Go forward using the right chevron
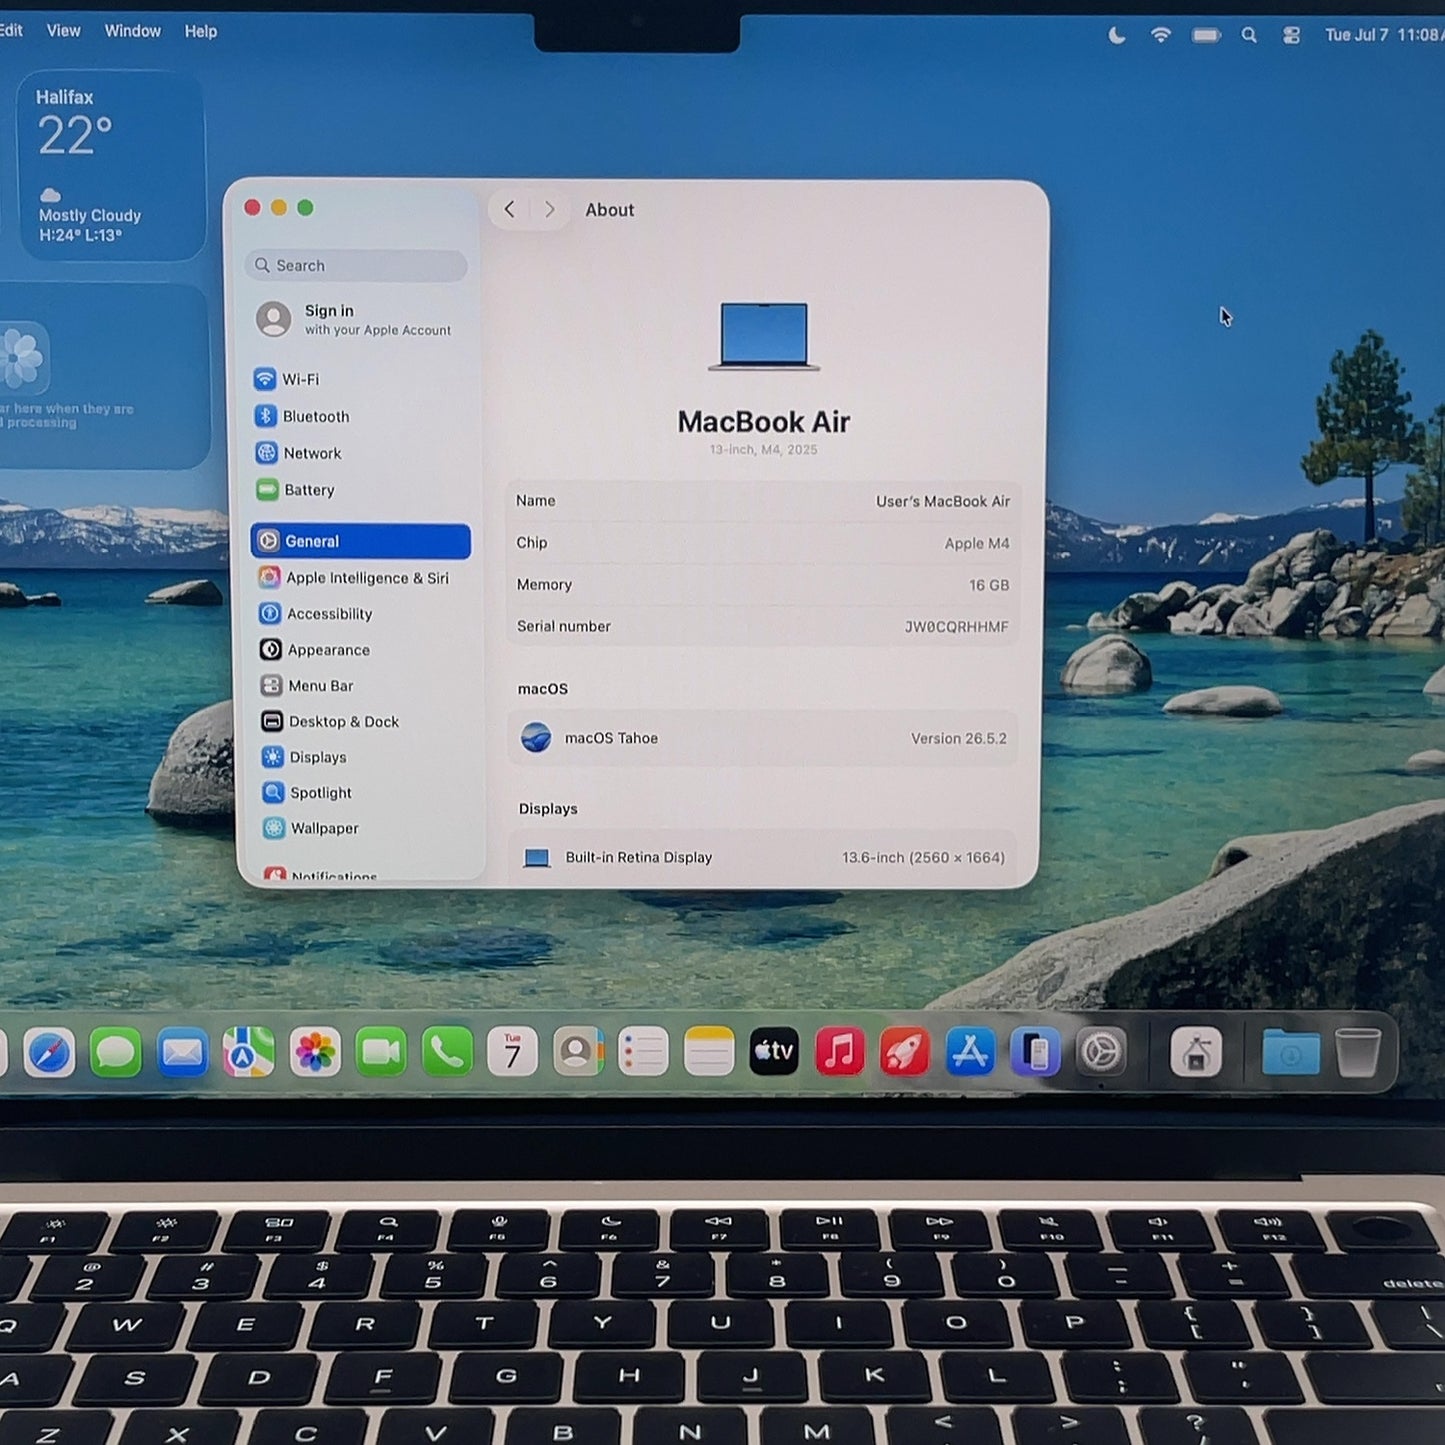 (x=549, y=209)
